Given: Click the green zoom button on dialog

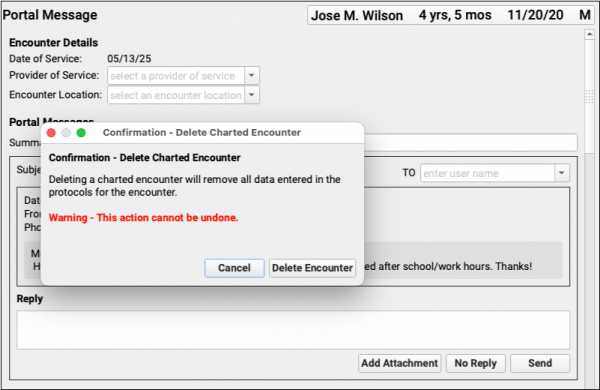Looking at the screenshot, I should (x=81, y=133).
